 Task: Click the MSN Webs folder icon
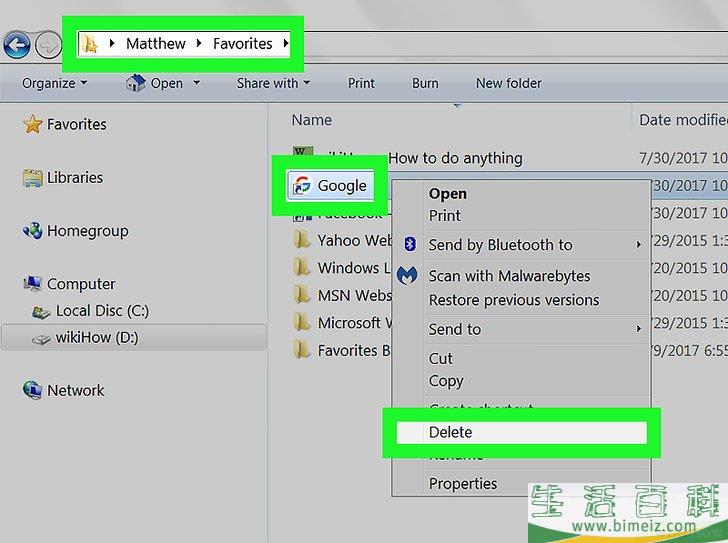click(x=302, y=295)
